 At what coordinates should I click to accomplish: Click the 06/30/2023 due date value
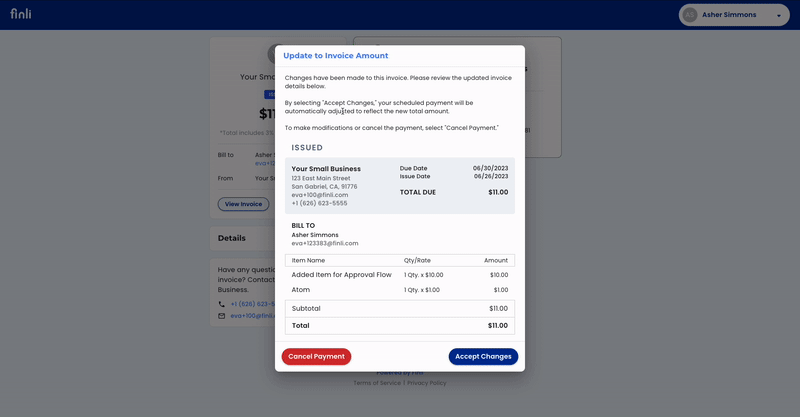click(490, 168)
